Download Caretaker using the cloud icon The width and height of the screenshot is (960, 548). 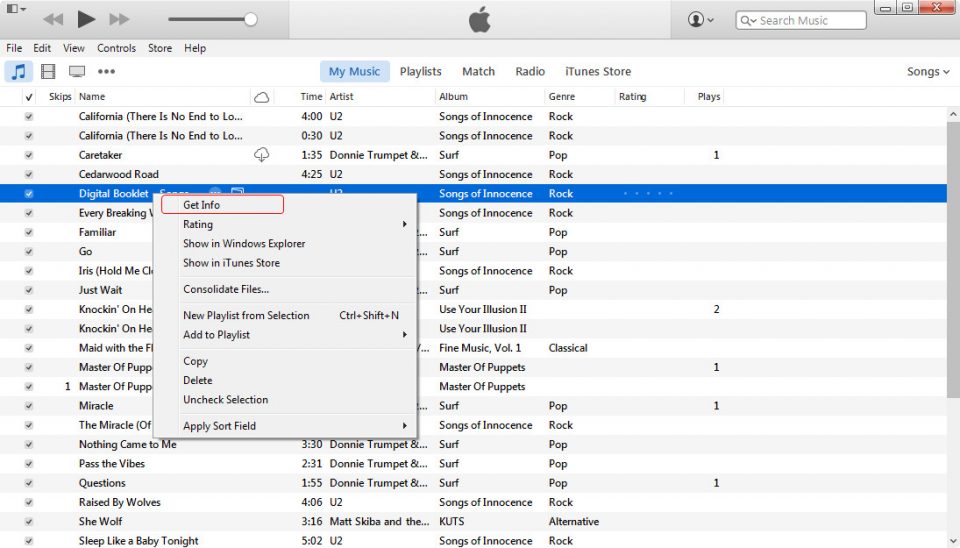(262, 155)
